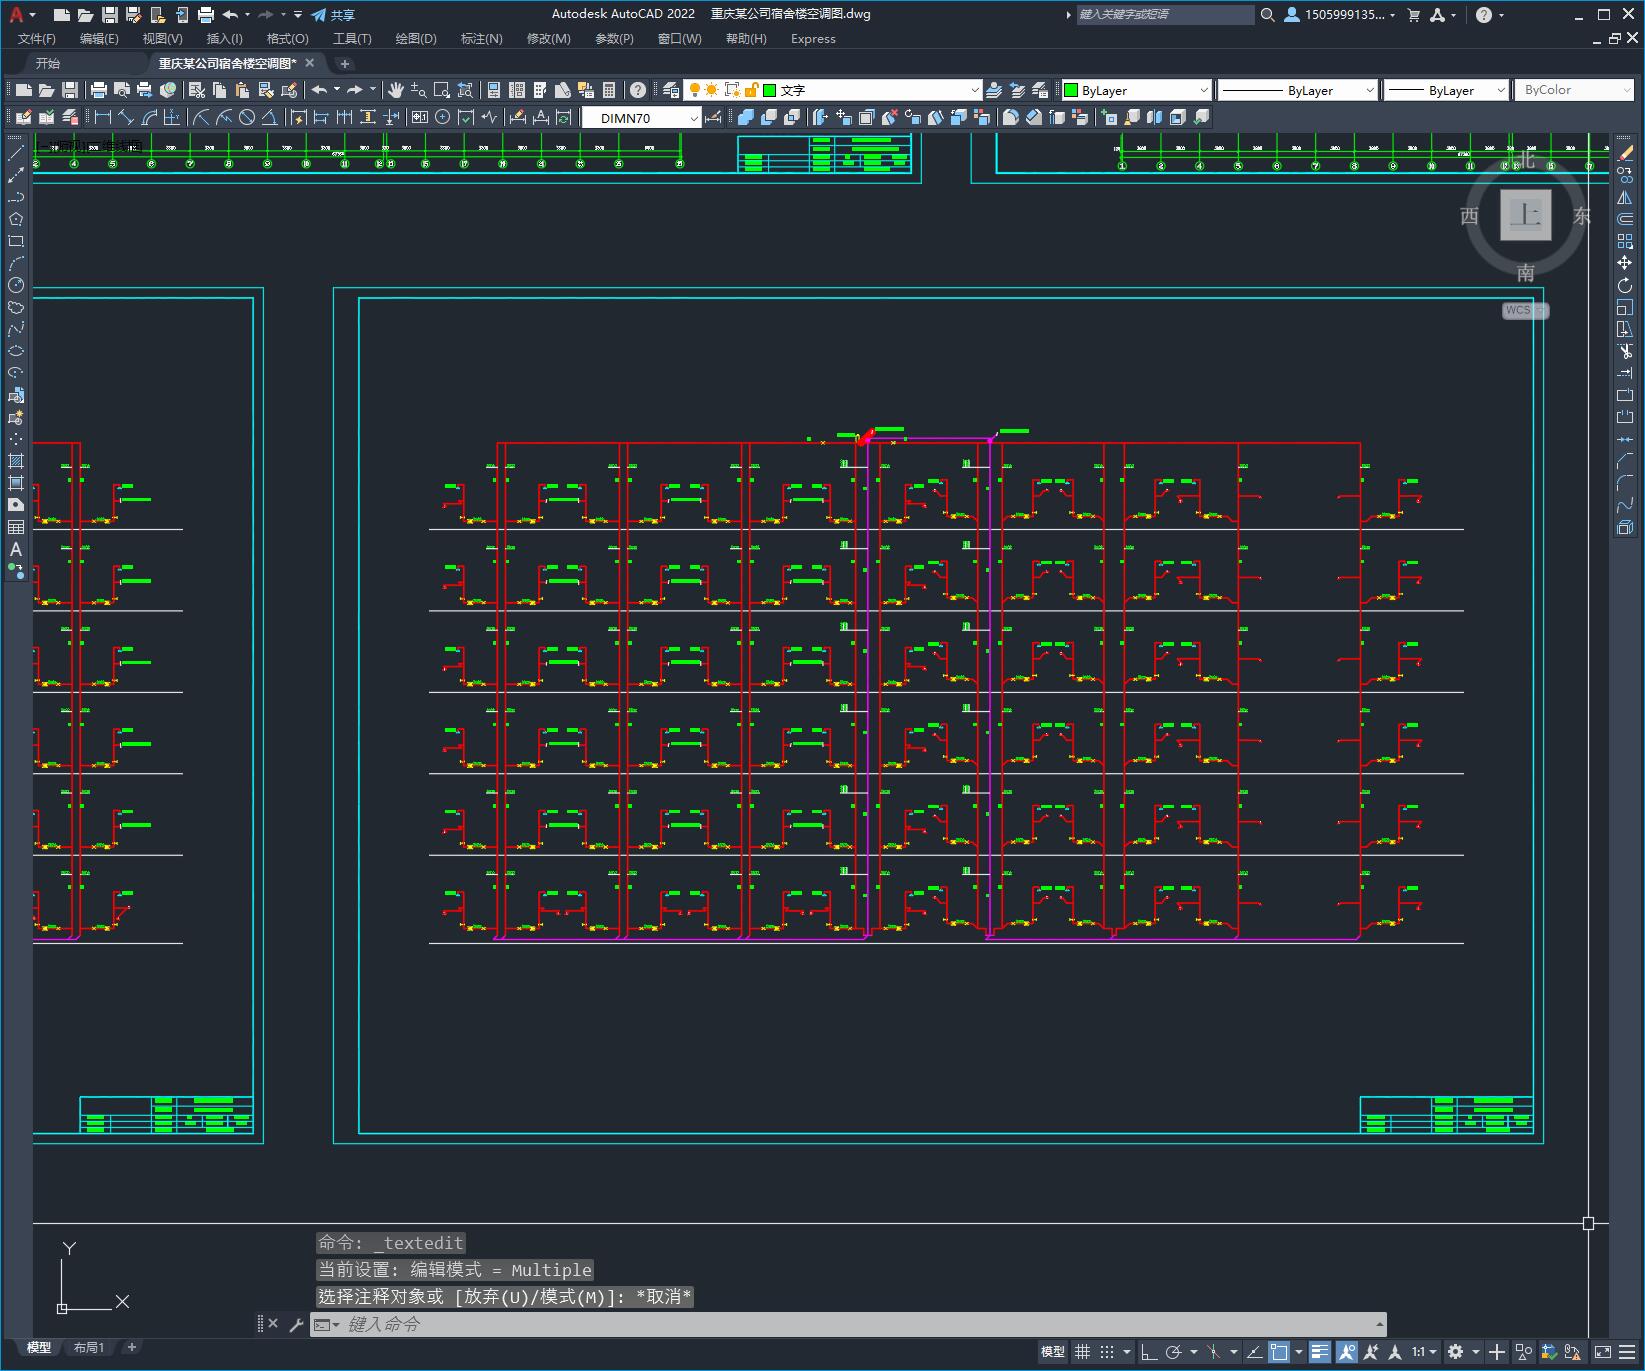Image resolution: width=1645 pixels, height=1371 pixels.
Task: Click the 模型 button in status bar
Action: coord(1052,1352)
